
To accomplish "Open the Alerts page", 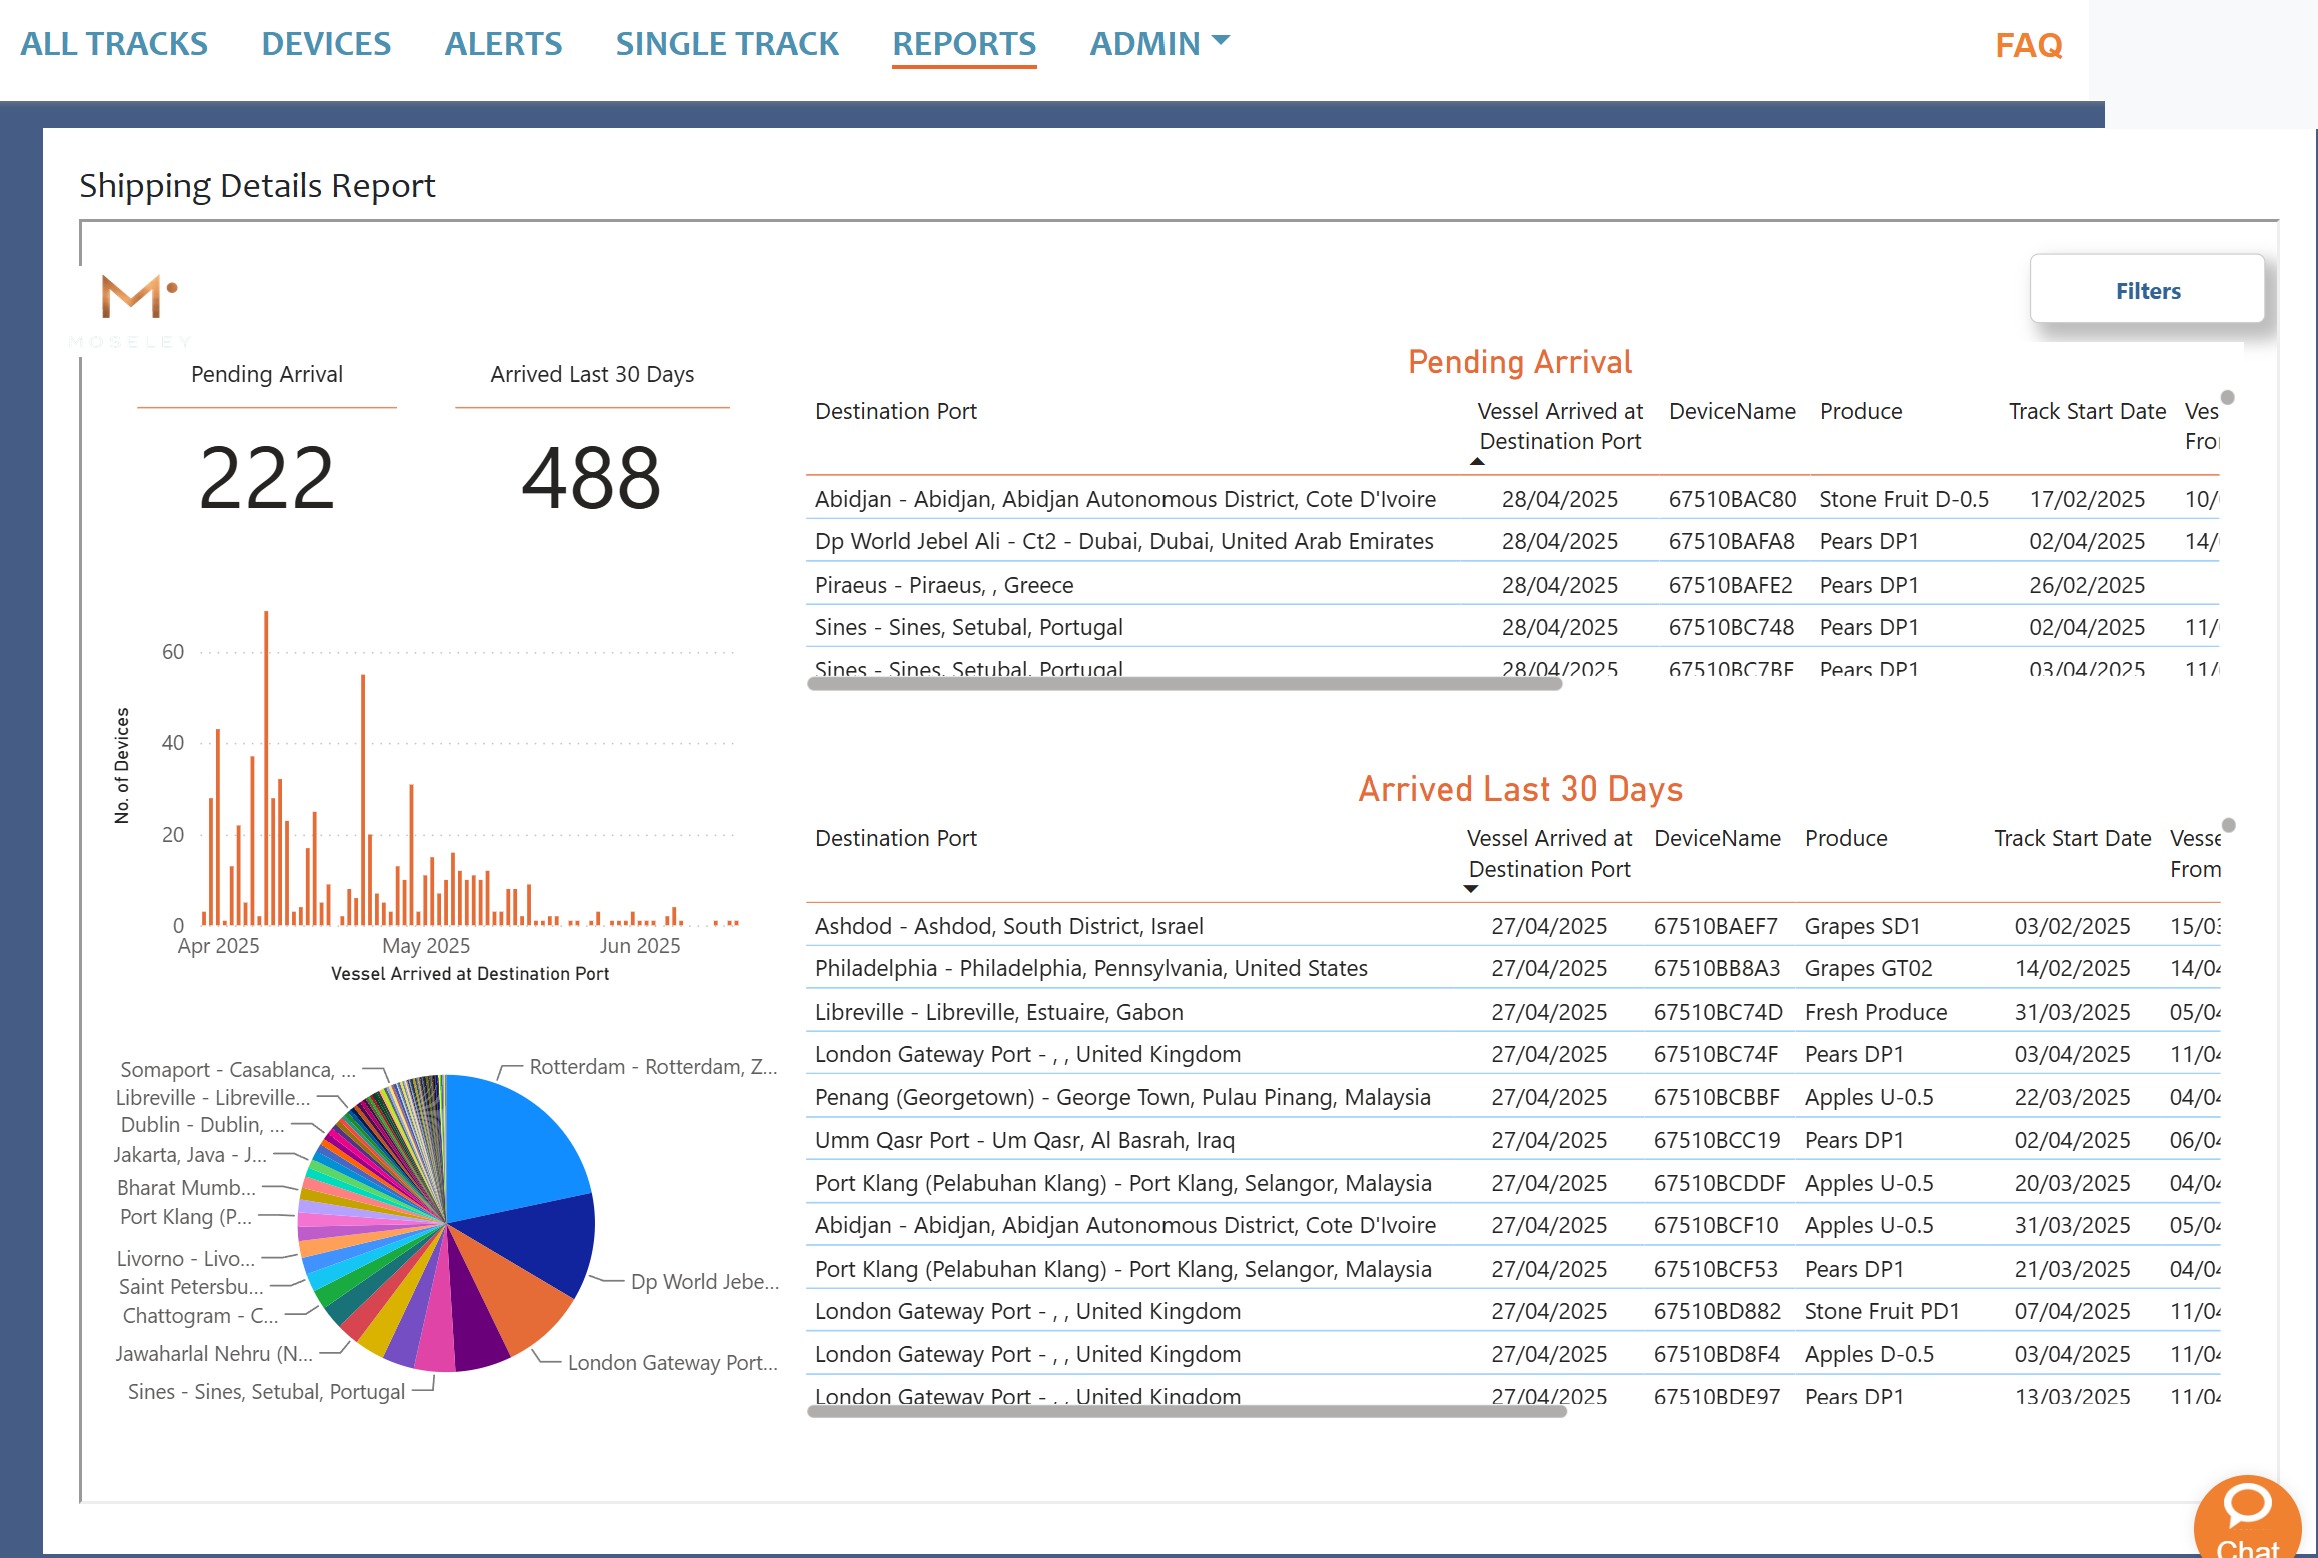I will pyautogui.click(x=503, y=44).
